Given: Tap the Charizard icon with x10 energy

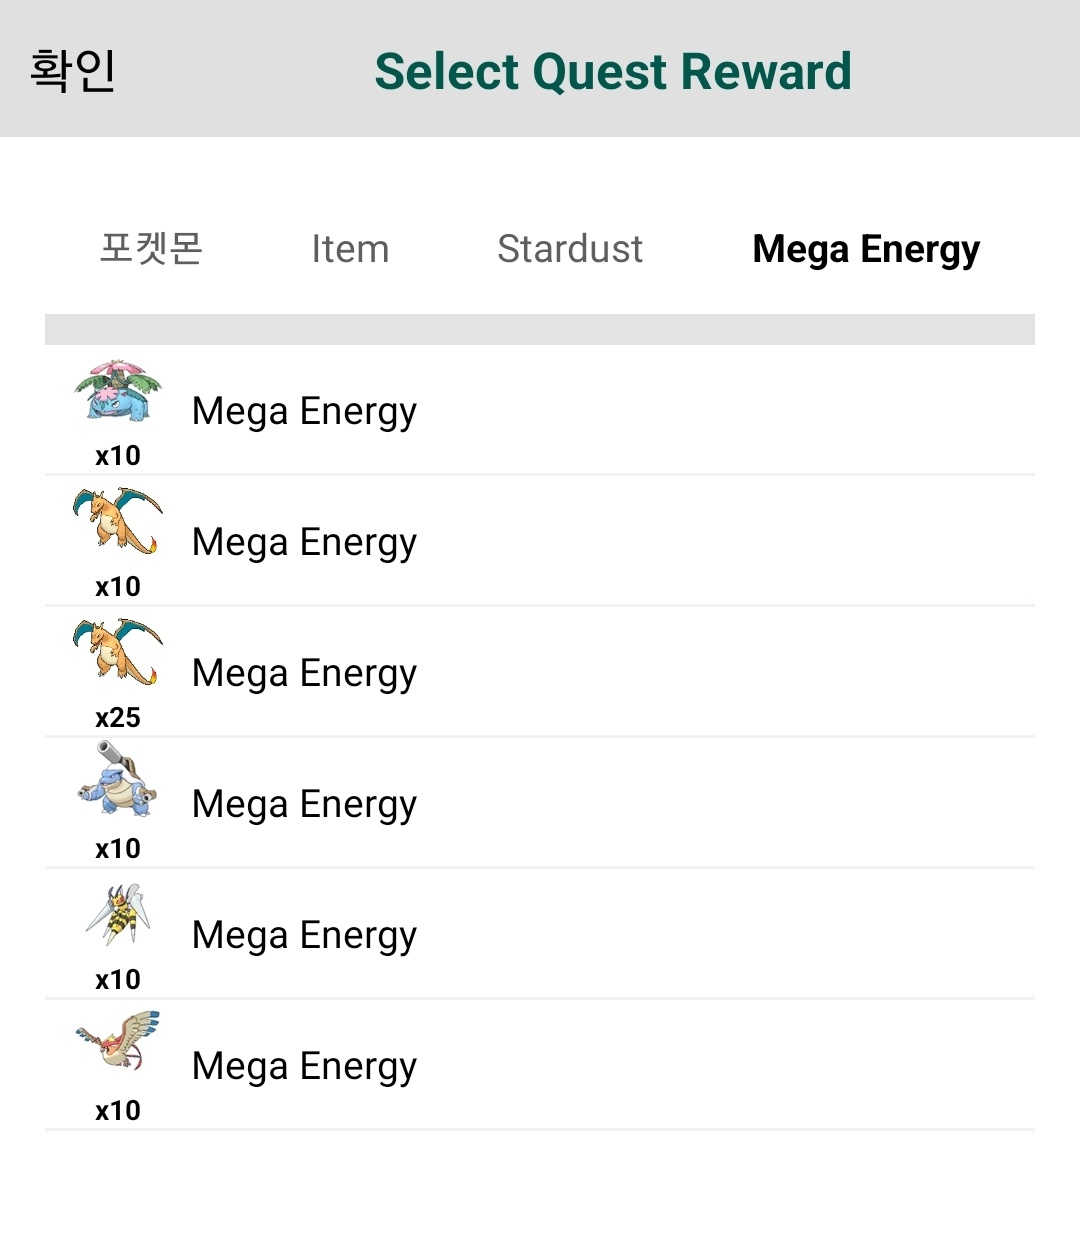Looking at the screenshot, I should [118, 521].
